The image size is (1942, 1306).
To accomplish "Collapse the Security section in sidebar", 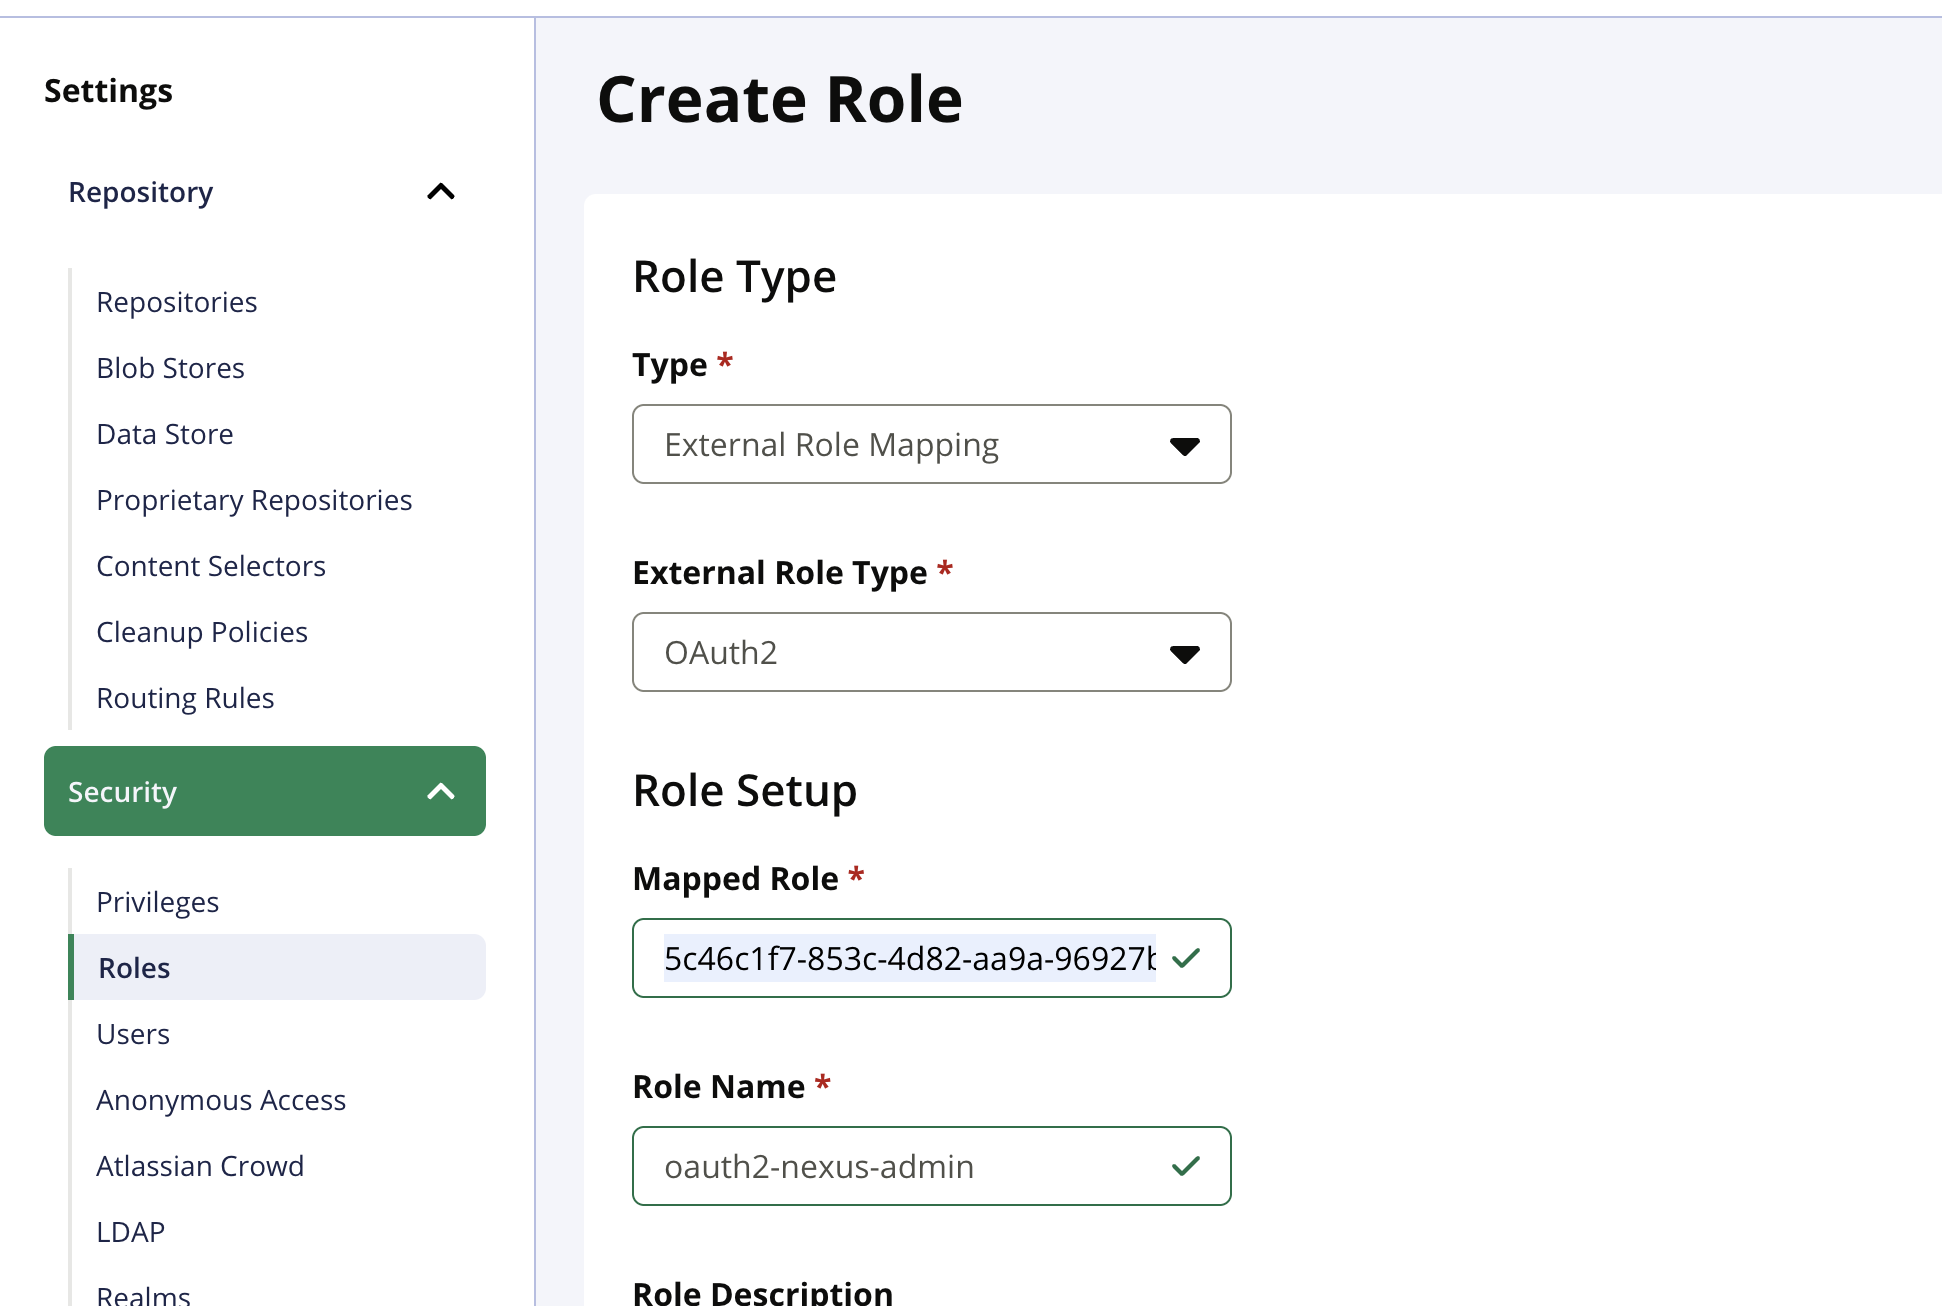I will coord(440,791).
